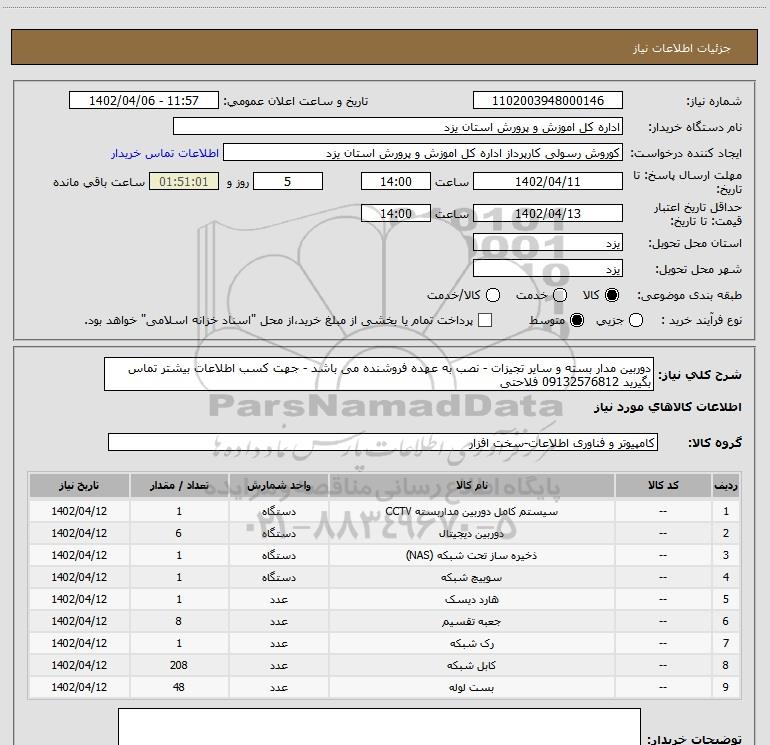770x745 pixels.
Task: Choose the کالا/خدمت radio option
Action: click(493, 295)
